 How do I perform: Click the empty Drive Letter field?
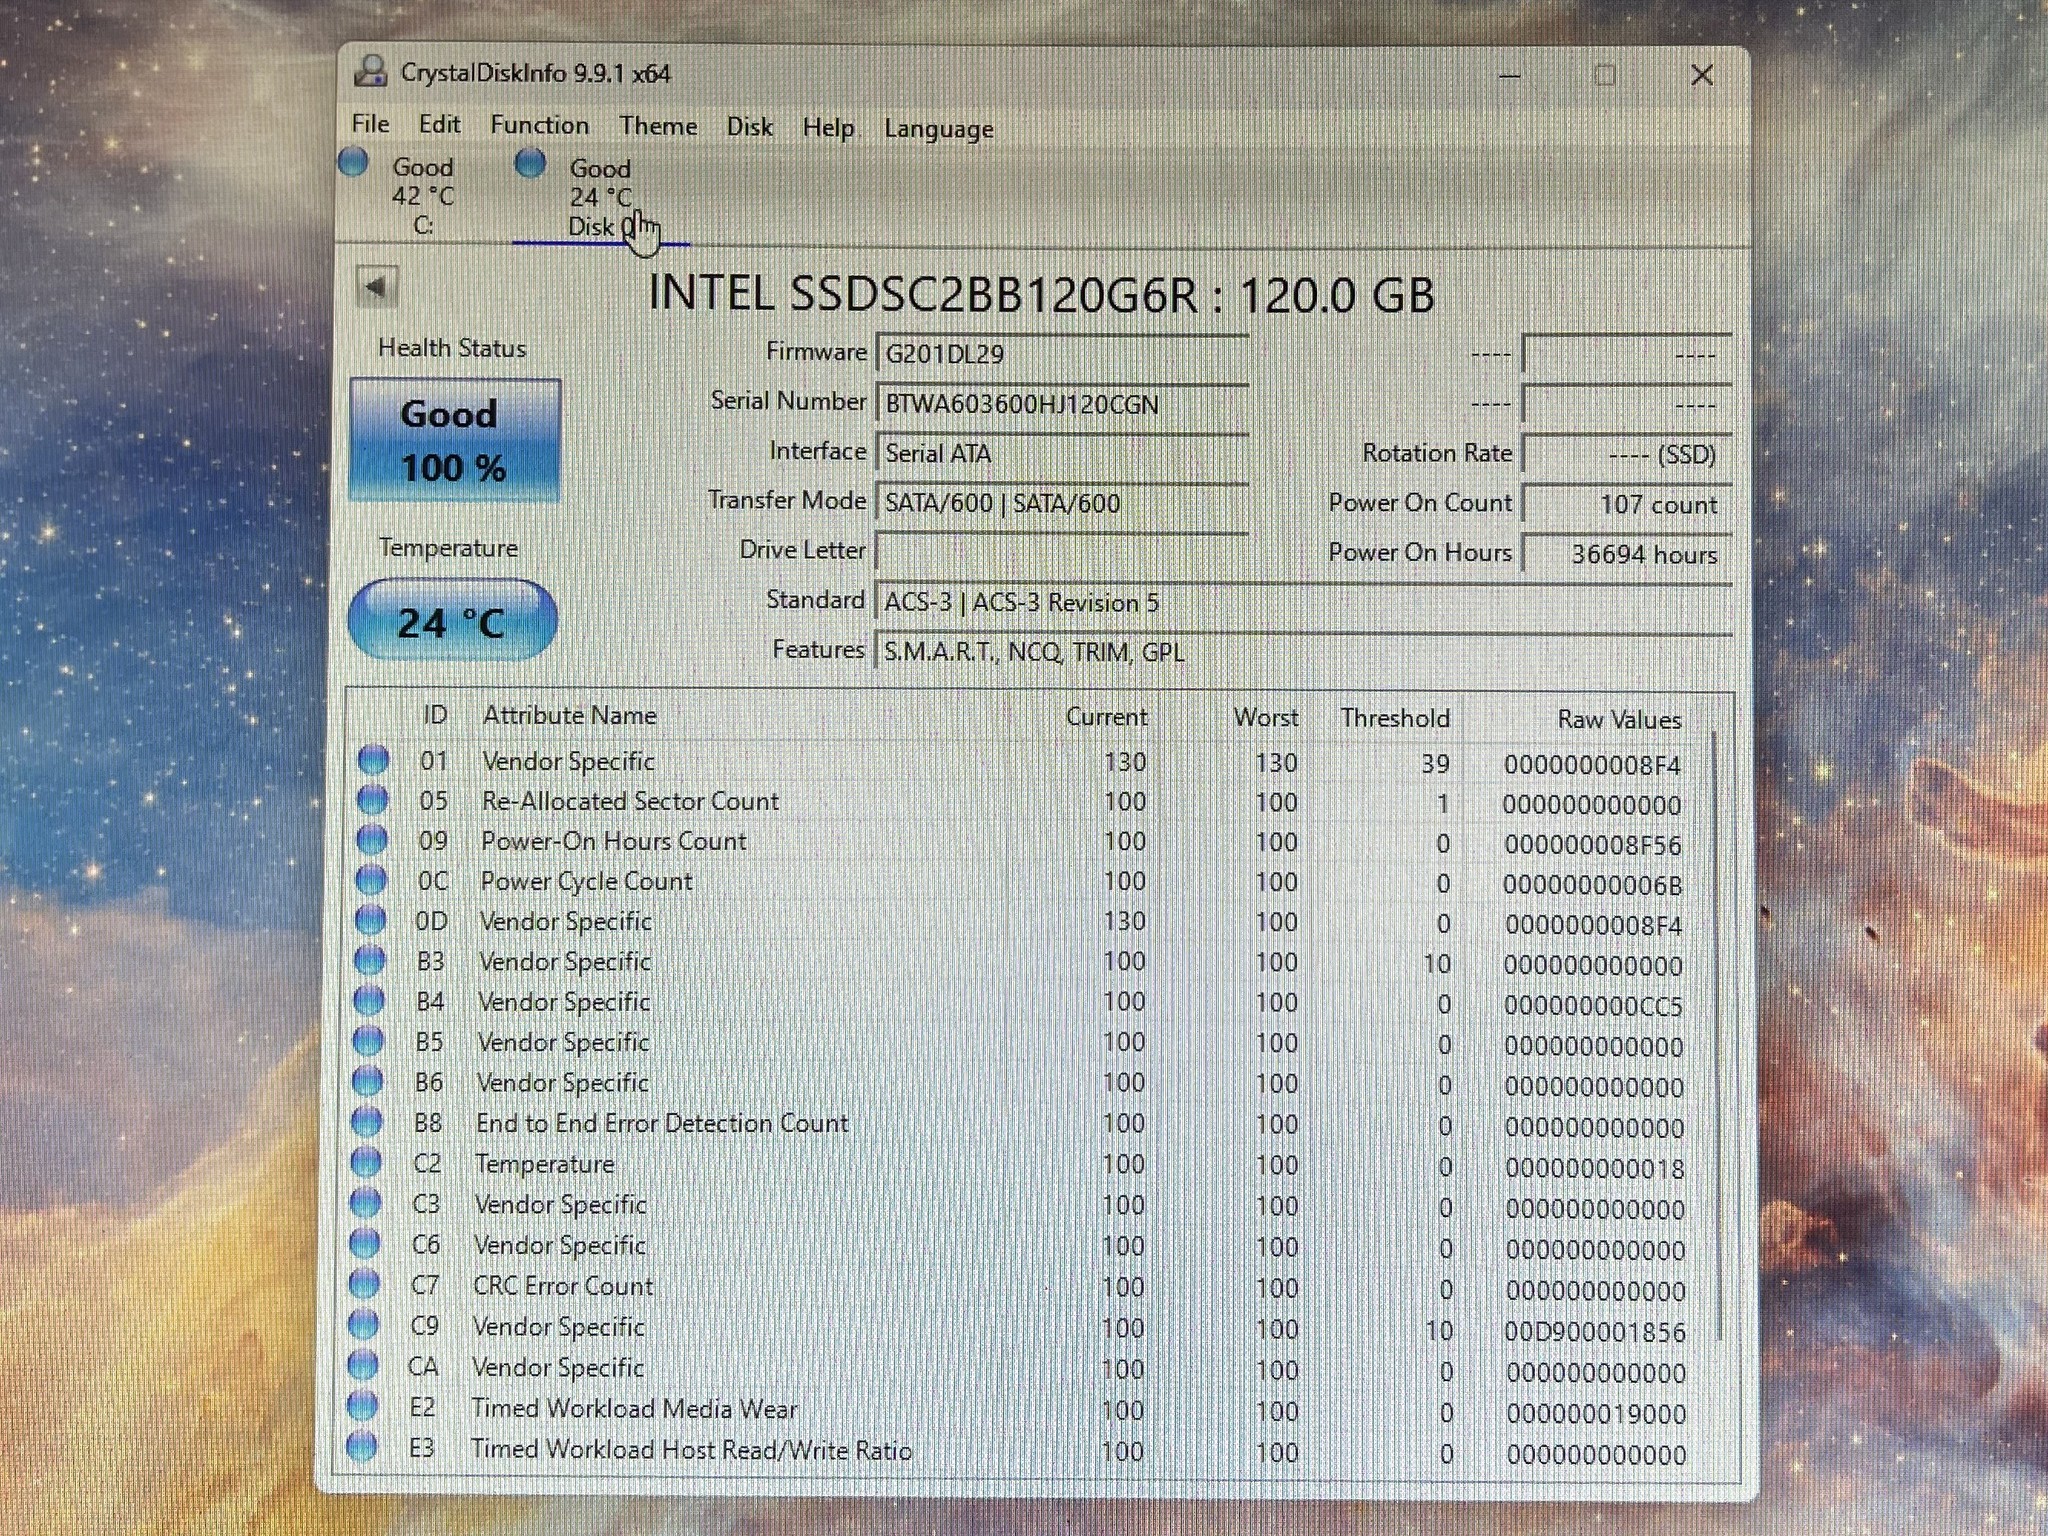[x=1062, y=551]
